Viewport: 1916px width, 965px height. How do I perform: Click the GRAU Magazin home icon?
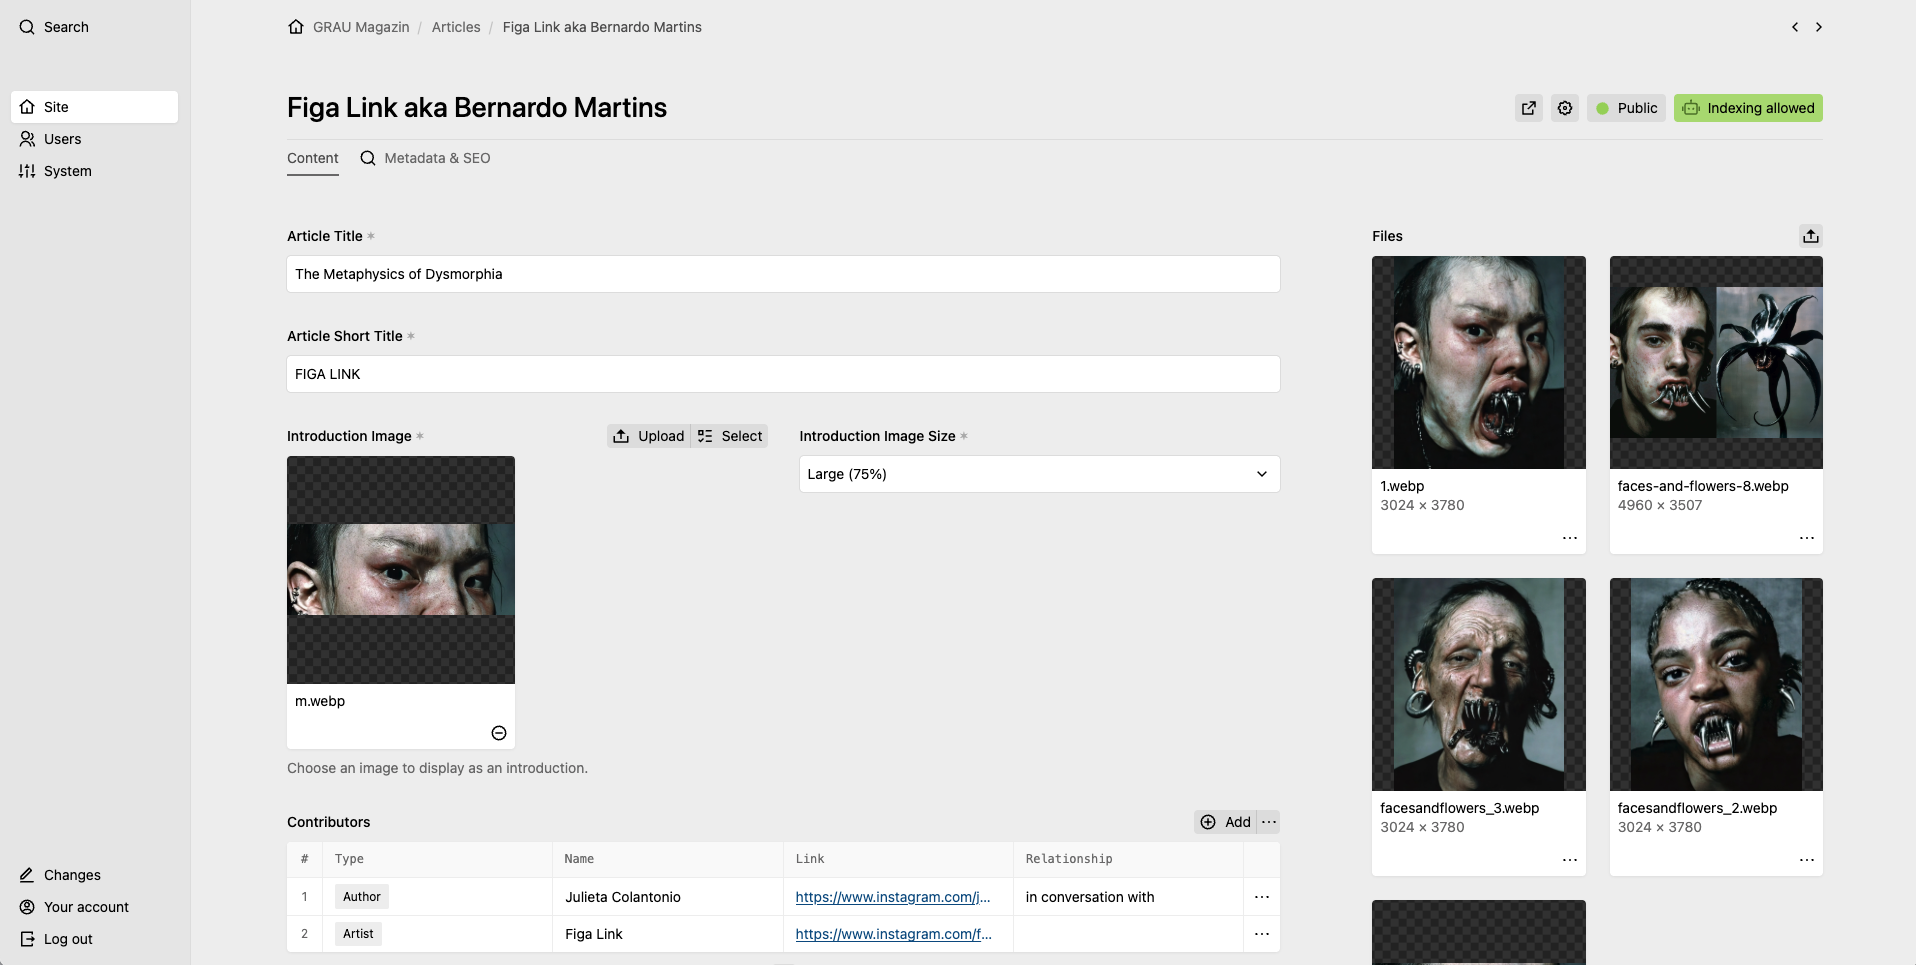point(296,27)
